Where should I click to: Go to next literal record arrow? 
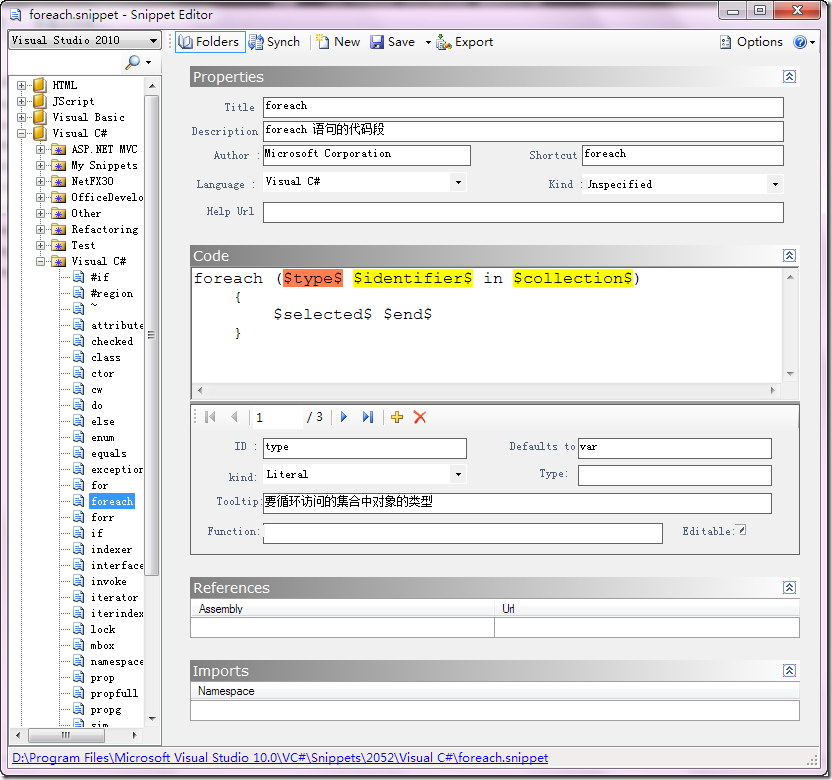344,417
